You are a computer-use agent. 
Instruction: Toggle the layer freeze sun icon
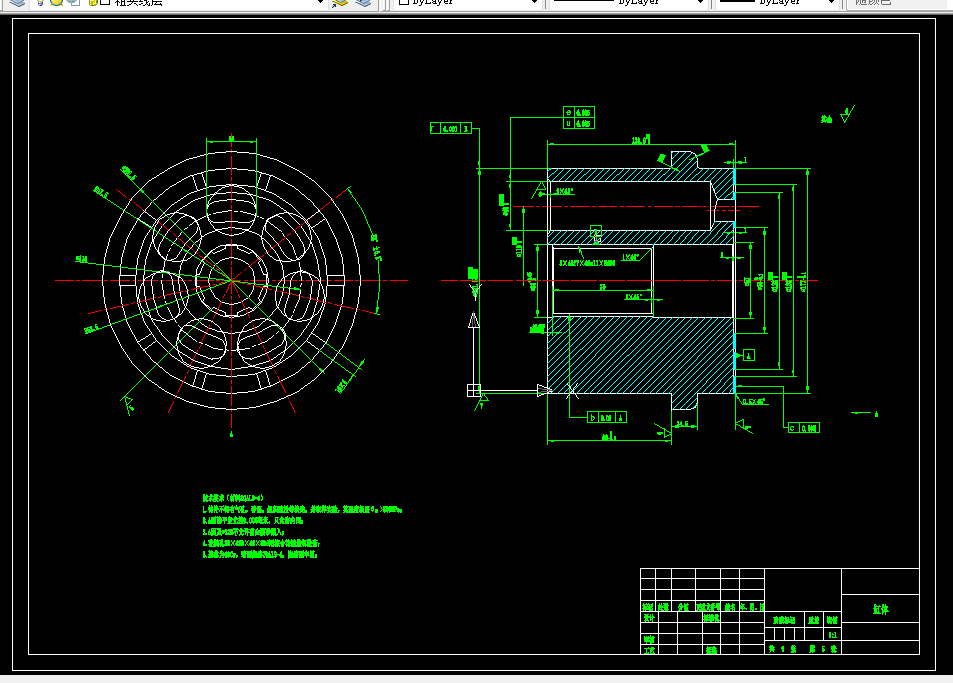(57, 2)
